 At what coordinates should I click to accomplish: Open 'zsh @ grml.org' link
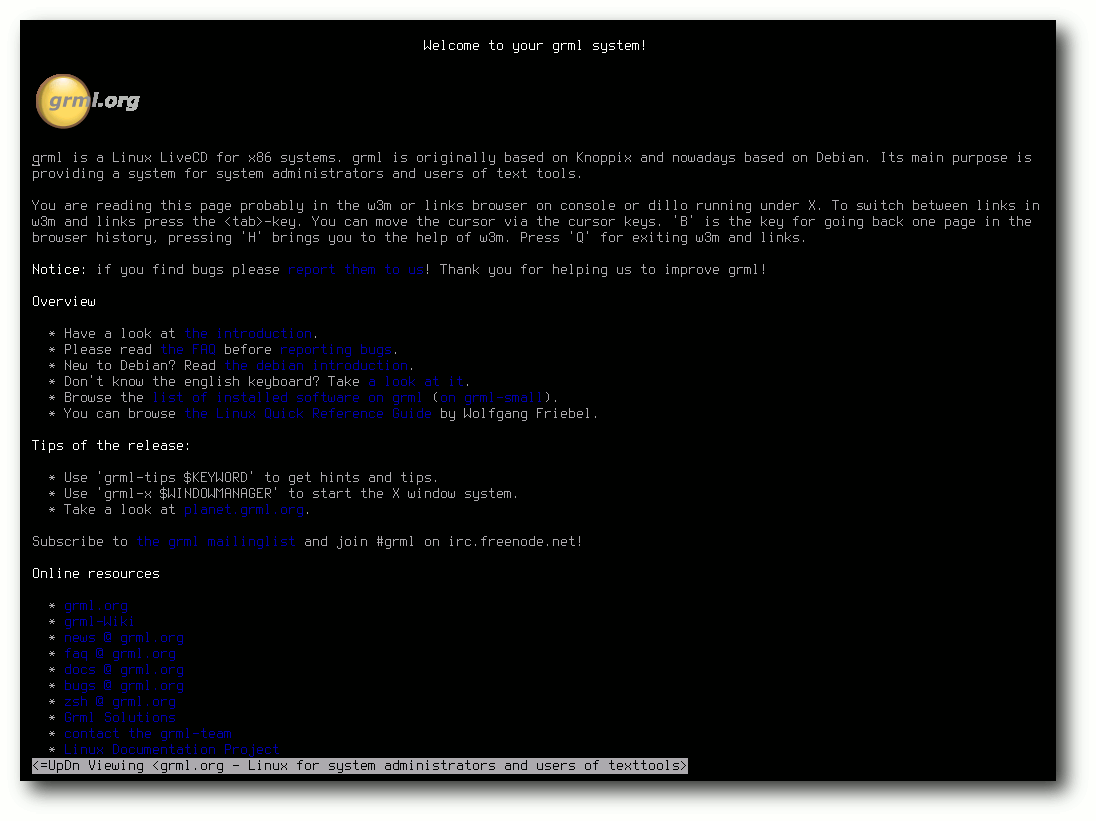pyautogui.click(x=120, y=702)
